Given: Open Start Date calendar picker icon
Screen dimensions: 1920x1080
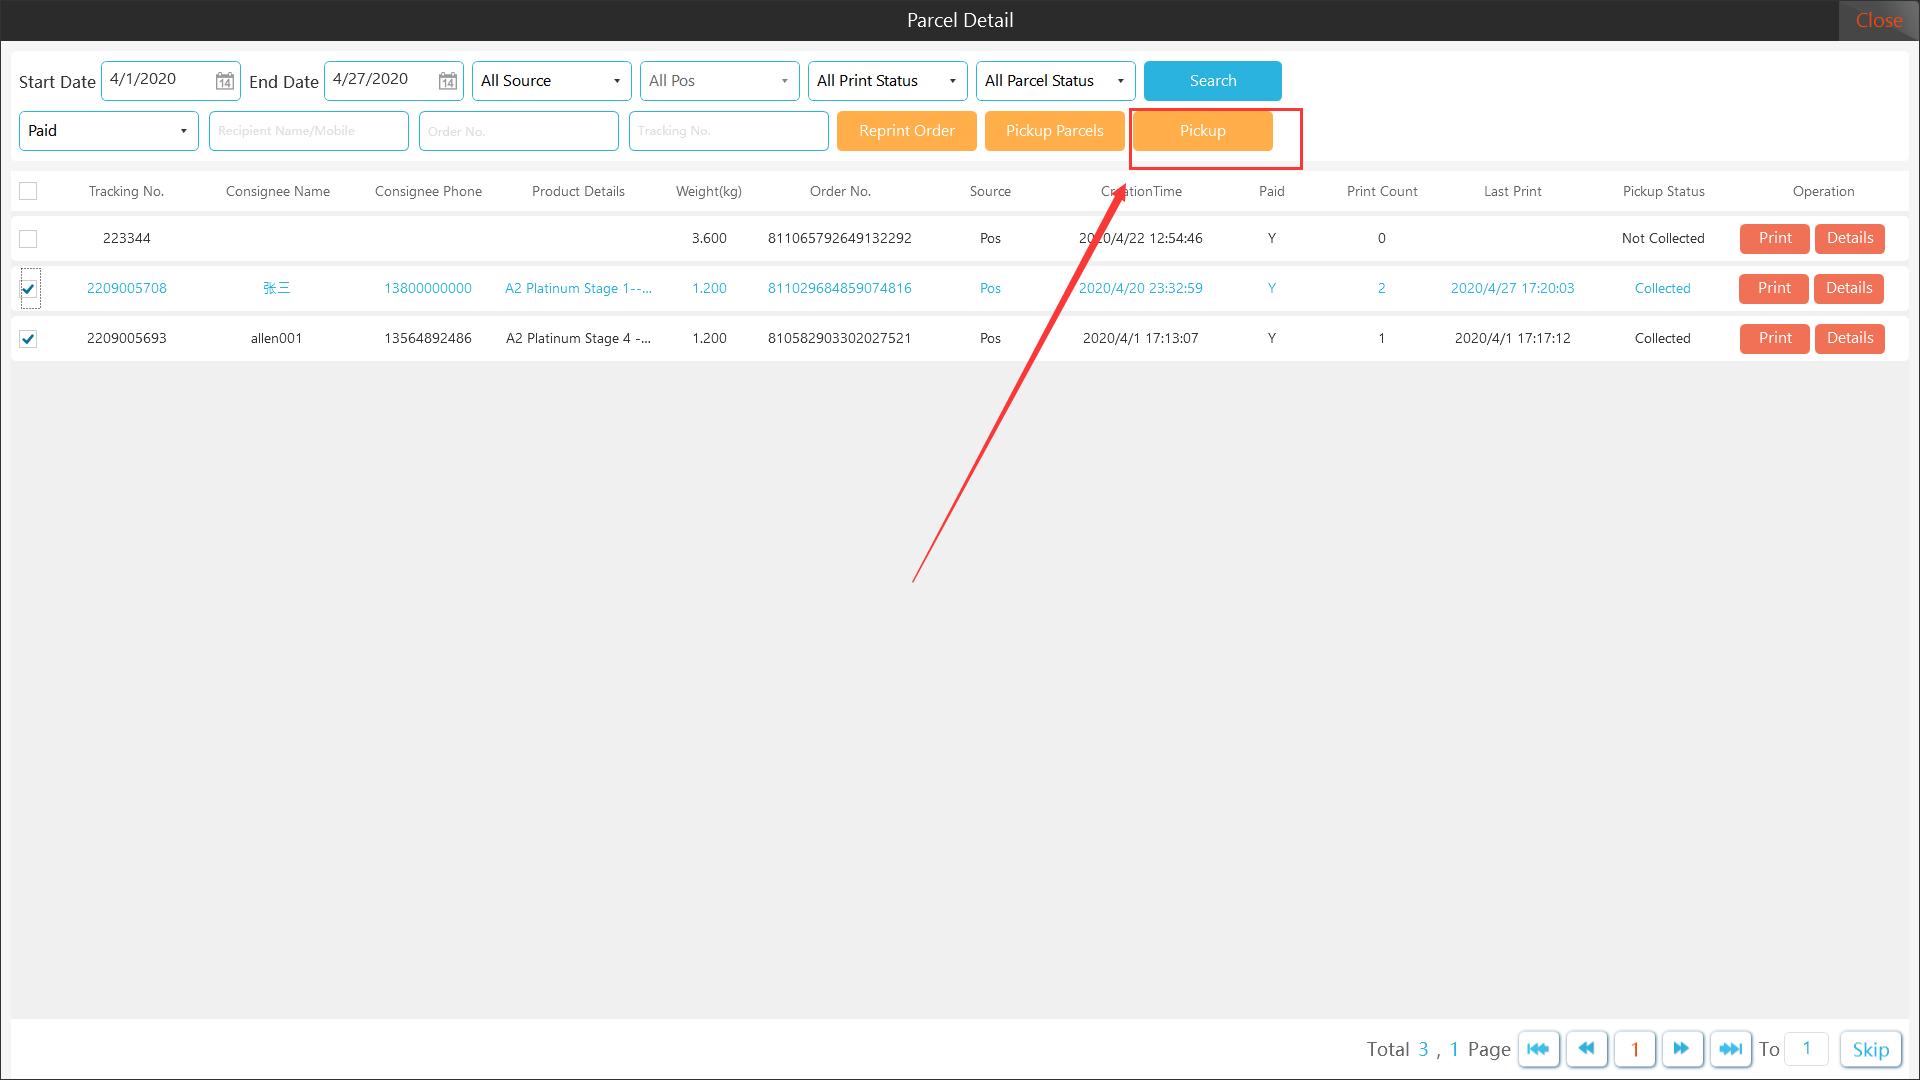Looking at the screenshot, I should tap(225, 81).
